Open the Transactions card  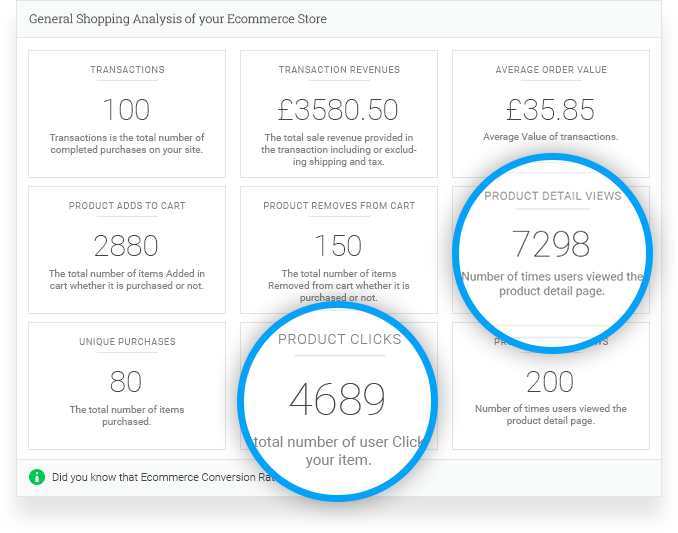pos(127,114)
